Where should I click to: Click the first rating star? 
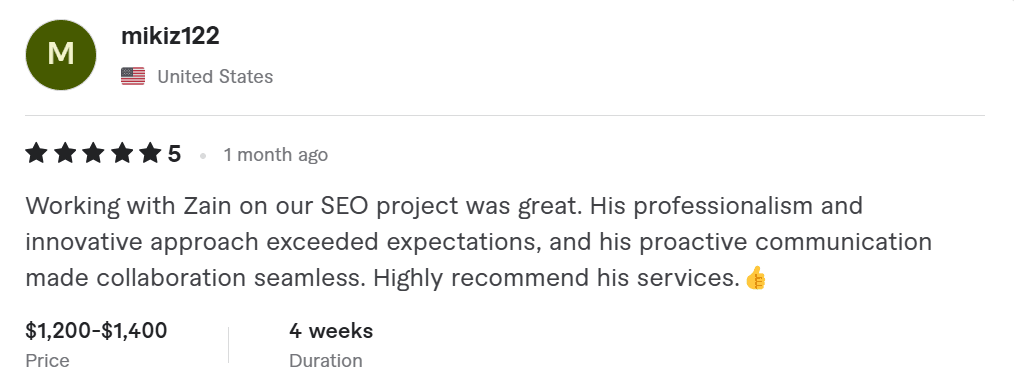coord(36,154)
